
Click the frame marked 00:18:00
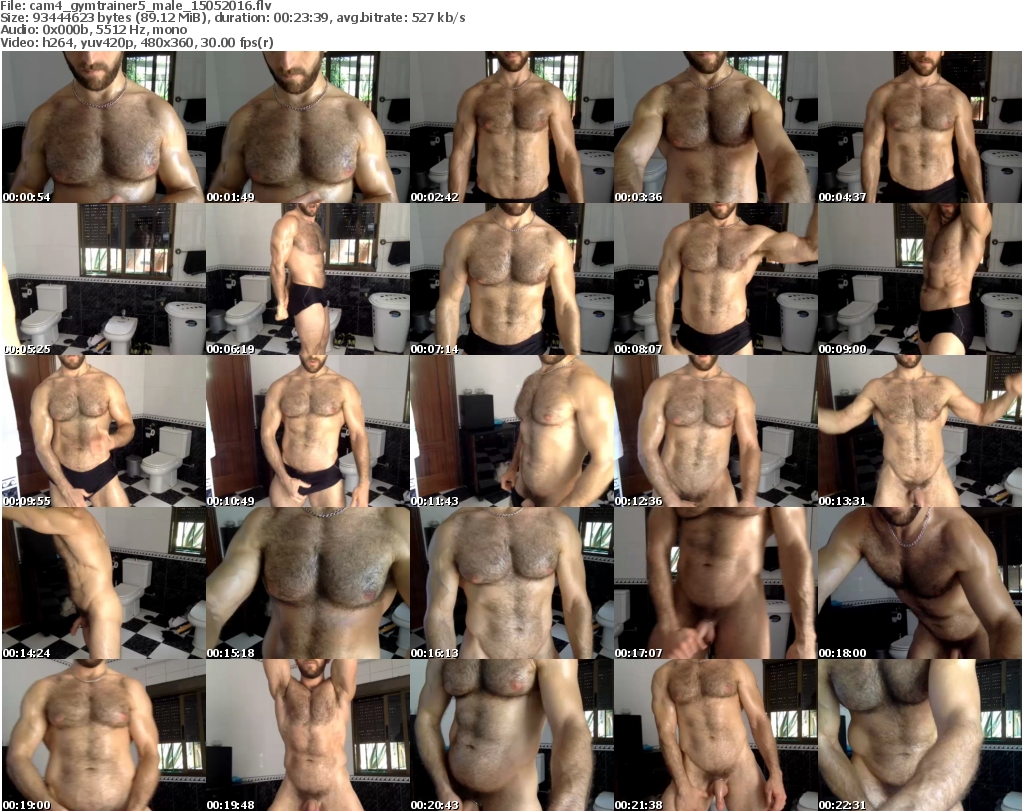click(920, 583)
